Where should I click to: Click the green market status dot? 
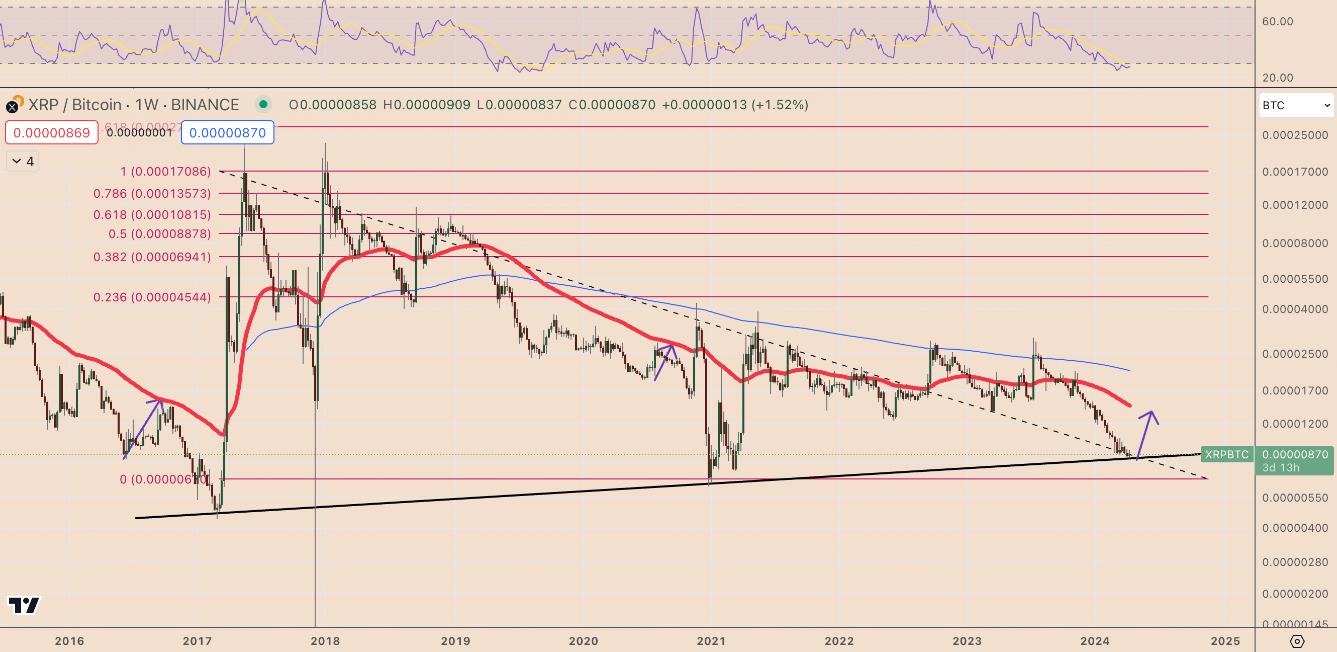[x=263, y=104]
